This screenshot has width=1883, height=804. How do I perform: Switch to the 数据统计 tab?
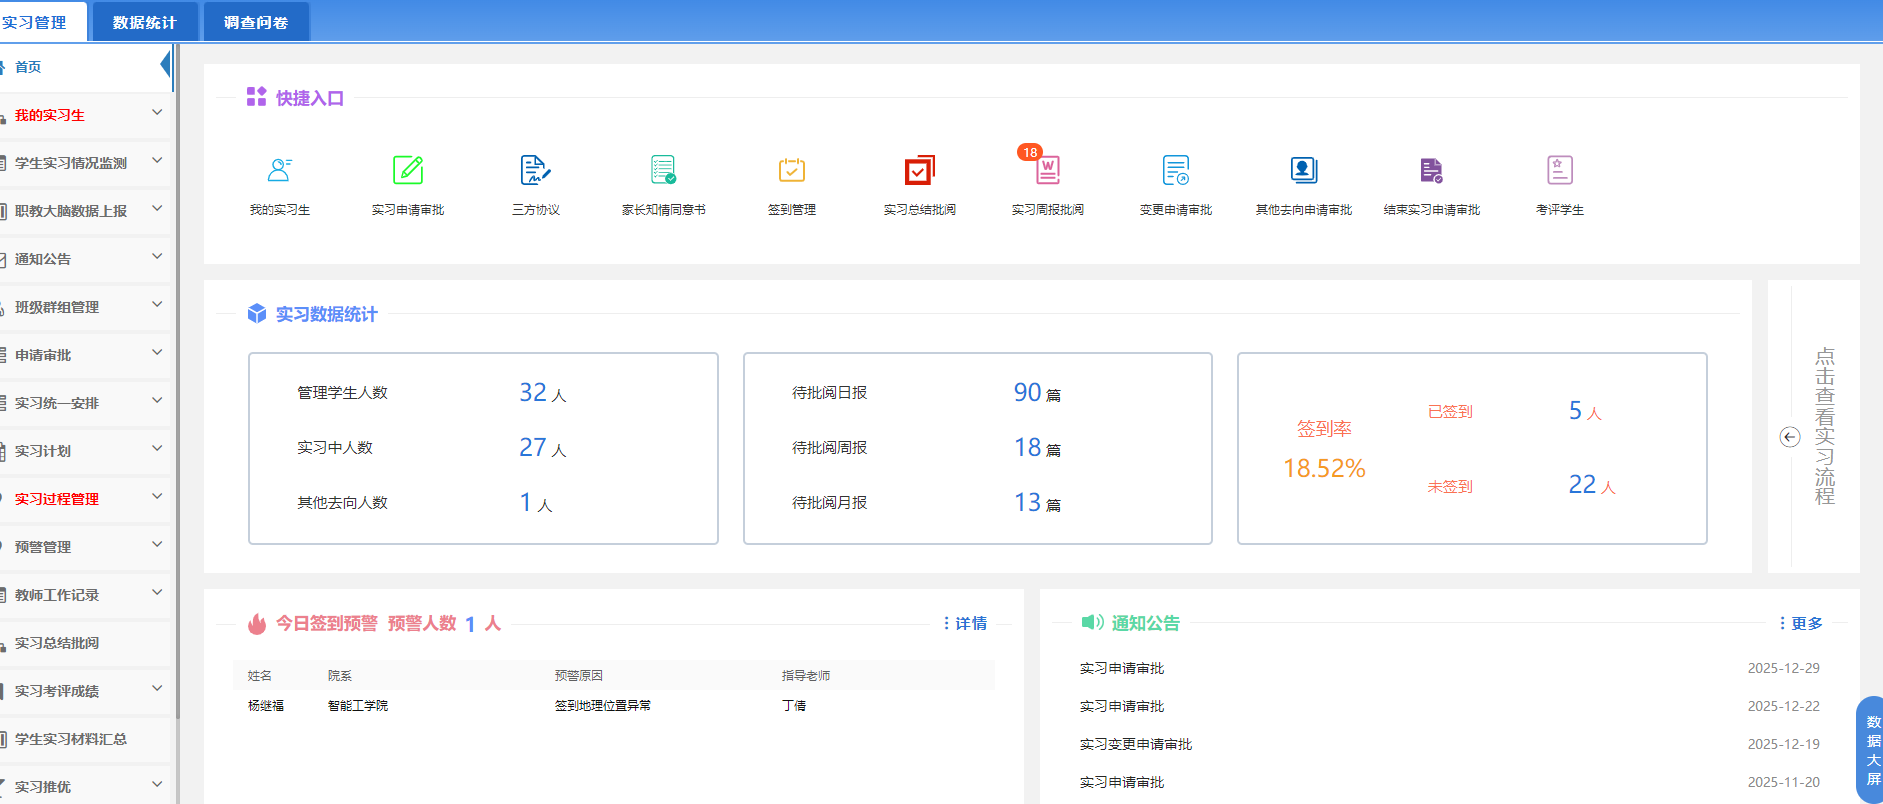coord(144,22)
